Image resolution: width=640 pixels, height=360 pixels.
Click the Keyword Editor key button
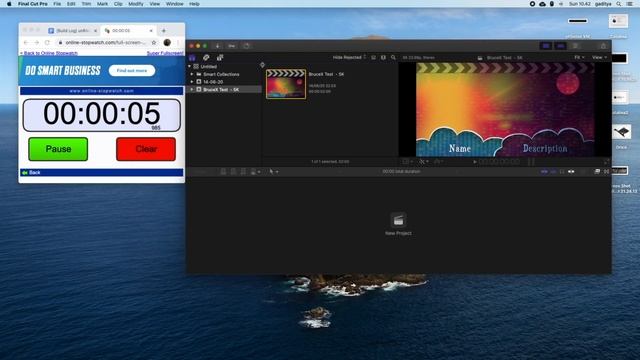point(231,46)
